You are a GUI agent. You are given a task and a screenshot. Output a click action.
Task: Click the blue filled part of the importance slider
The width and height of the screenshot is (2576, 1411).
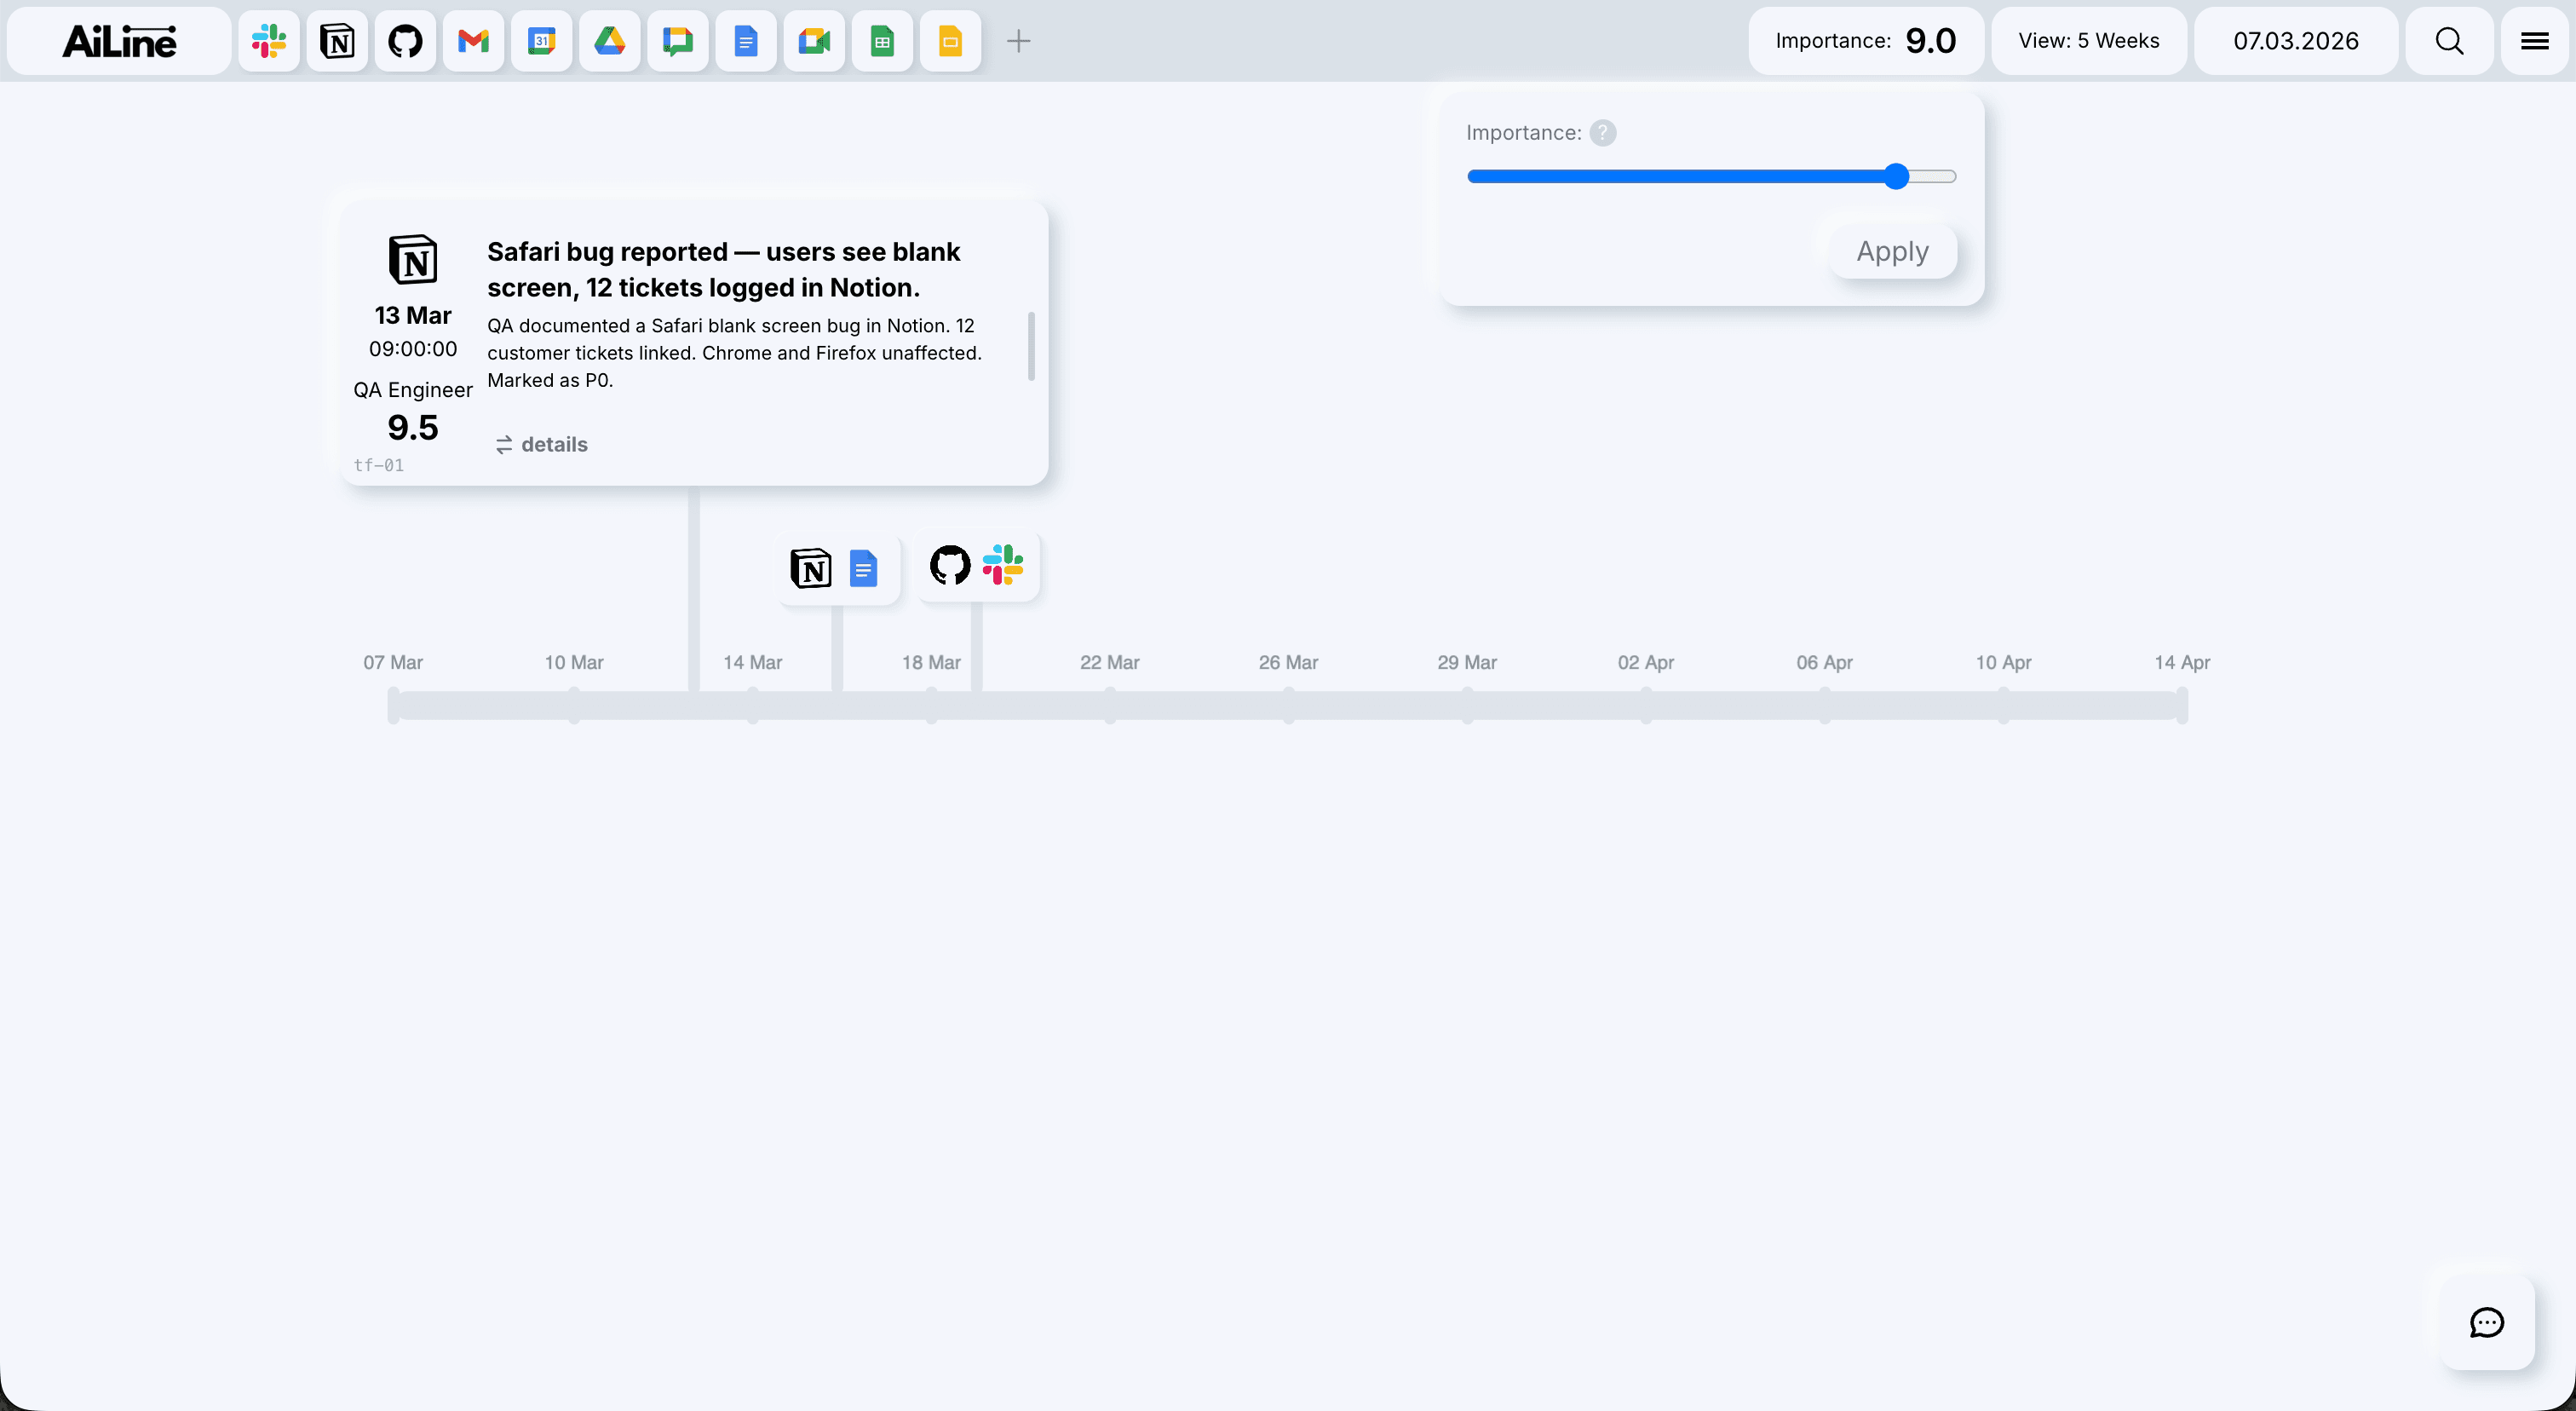pos(1675,177)
